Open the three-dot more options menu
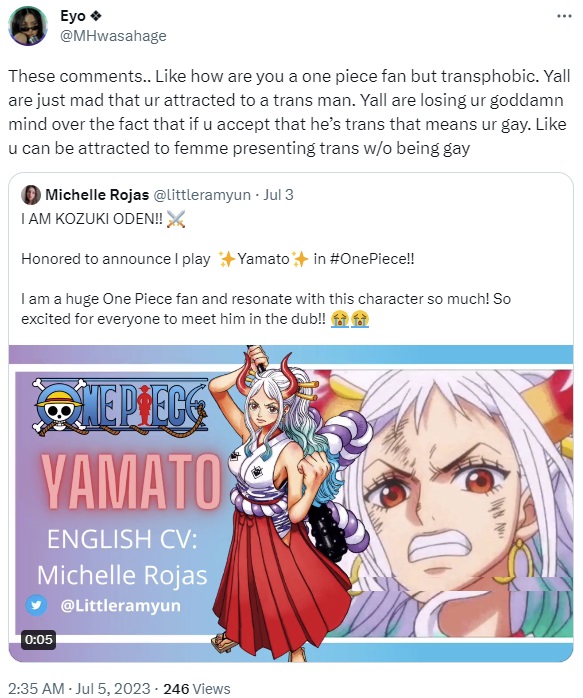This screenshot has height=698, width=583. (564, 16)
